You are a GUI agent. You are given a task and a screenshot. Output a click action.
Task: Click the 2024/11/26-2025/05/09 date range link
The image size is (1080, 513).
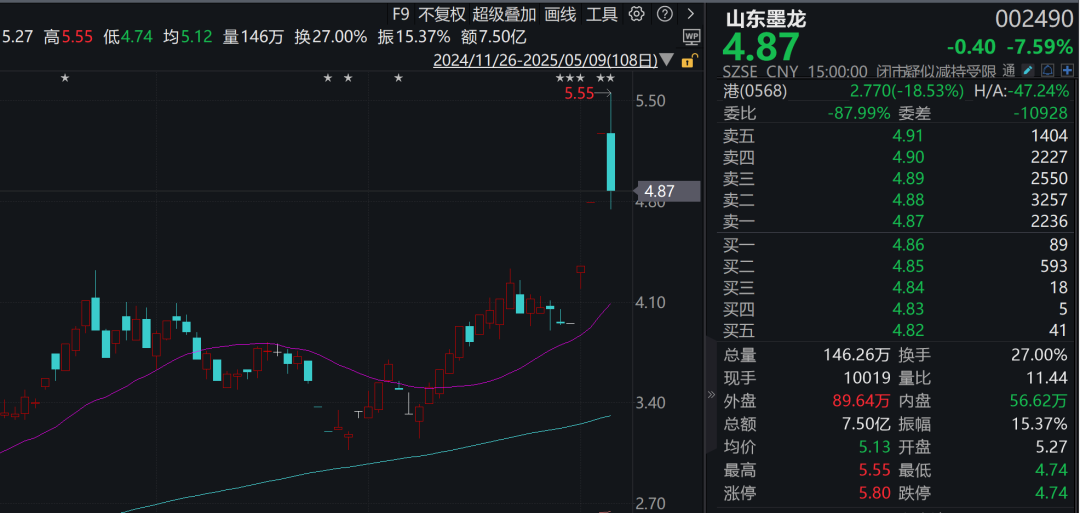coord(545,61)
